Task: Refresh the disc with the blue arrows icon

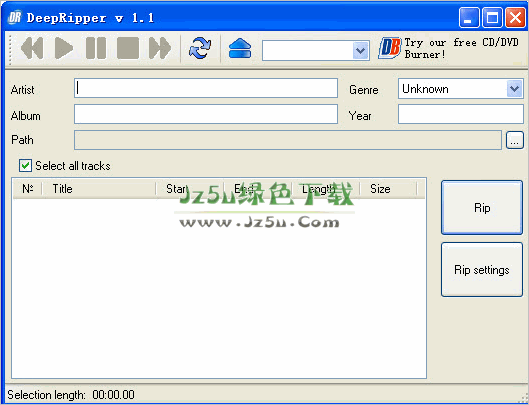Action: (200, 48)
